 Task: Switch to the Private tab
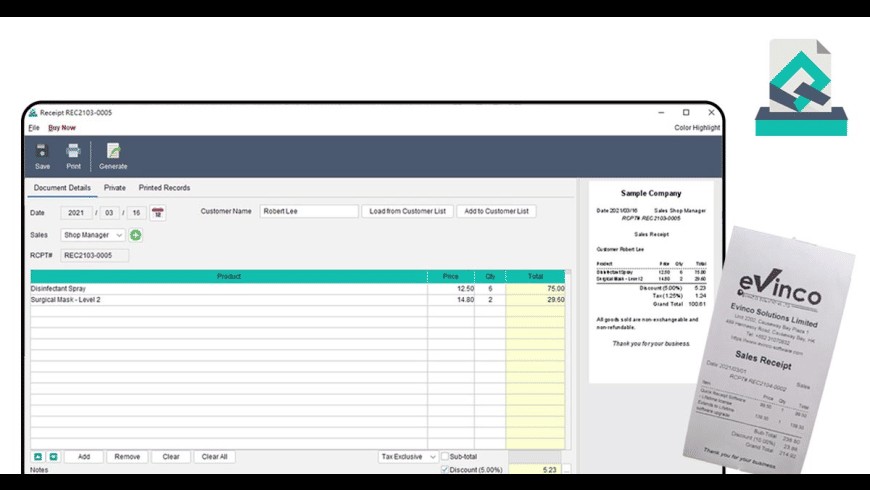click(115, 188)
